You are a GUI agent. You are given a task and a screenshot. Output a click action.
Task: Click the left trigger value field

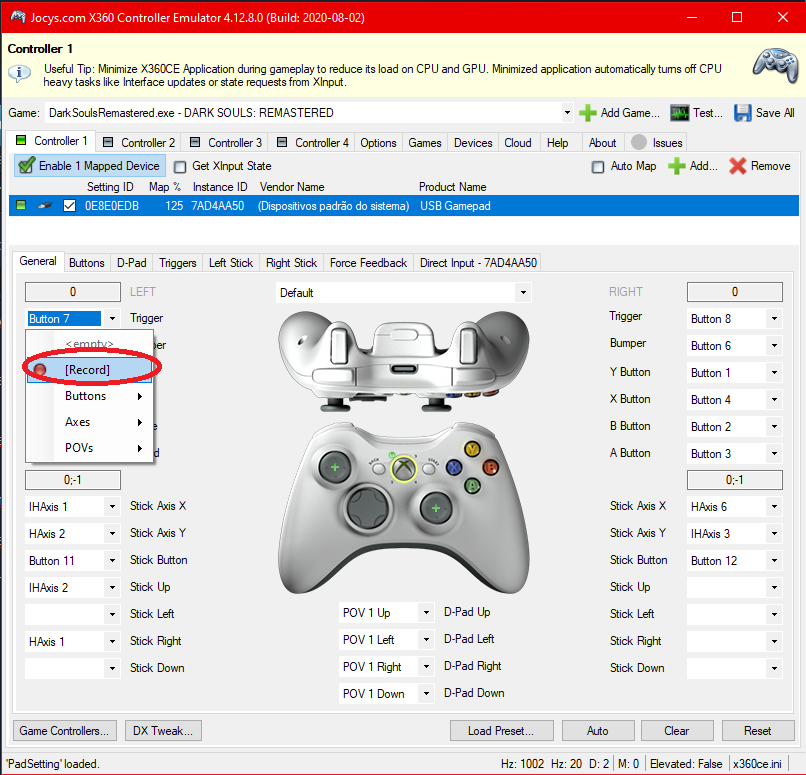(x=73, y=292)
